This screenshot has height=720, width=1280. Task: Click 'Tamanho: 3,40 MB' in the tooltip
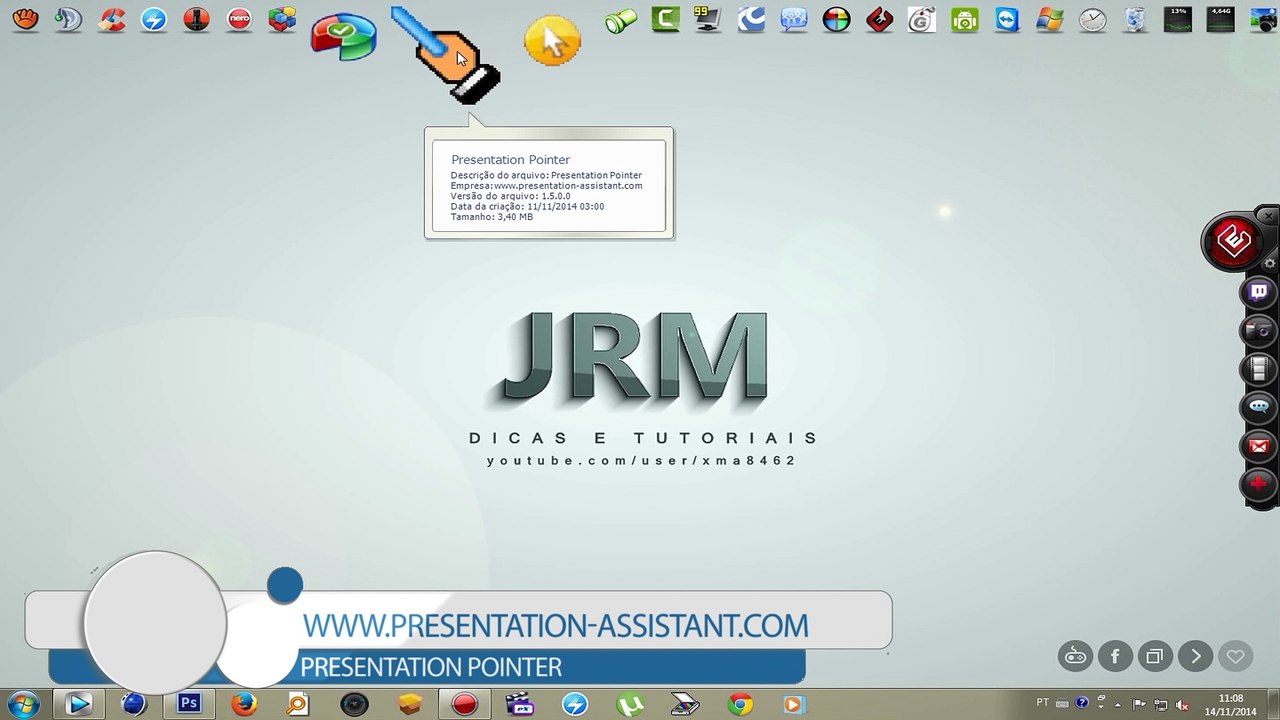(491, 217)
